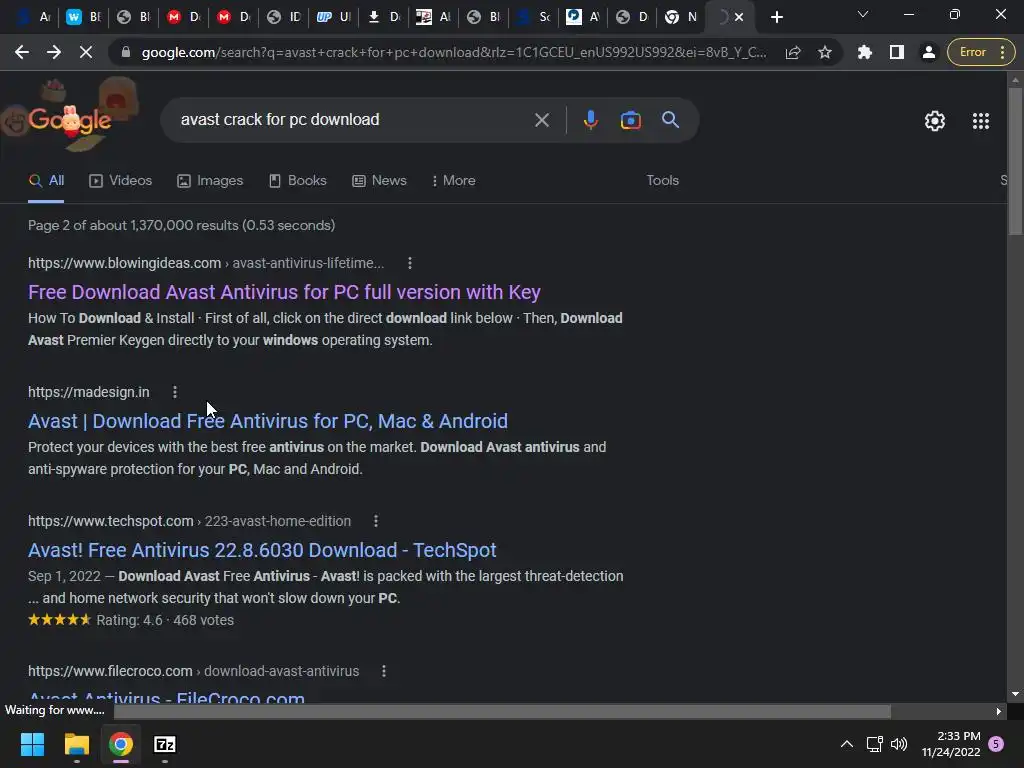Click the magnifier search button
Screen dimensions: 1024x768
(670, 120)
